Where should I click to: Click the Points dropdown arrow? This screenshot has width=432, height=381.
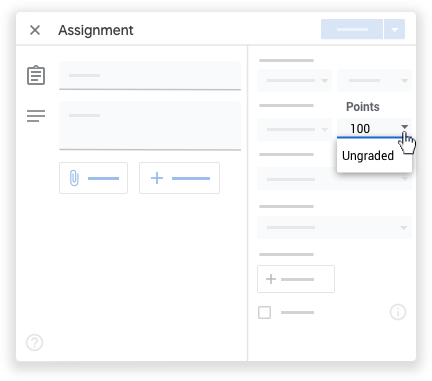click(404, 127)
